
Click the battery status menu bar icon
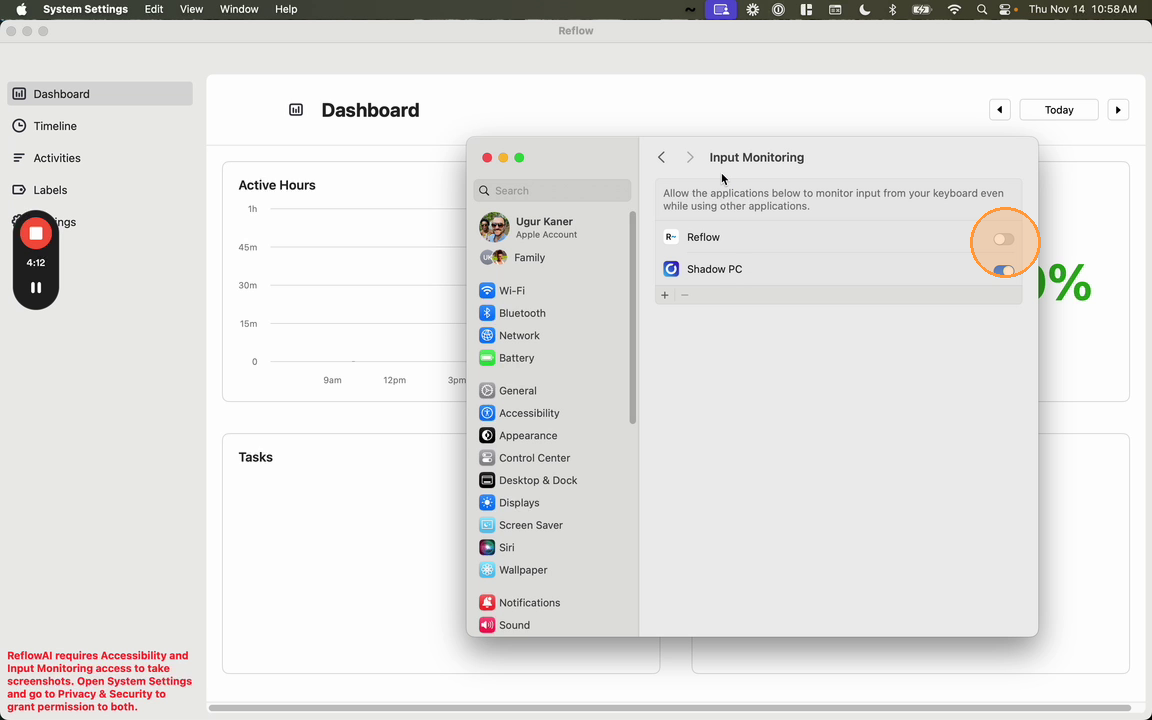pos(921,9)
